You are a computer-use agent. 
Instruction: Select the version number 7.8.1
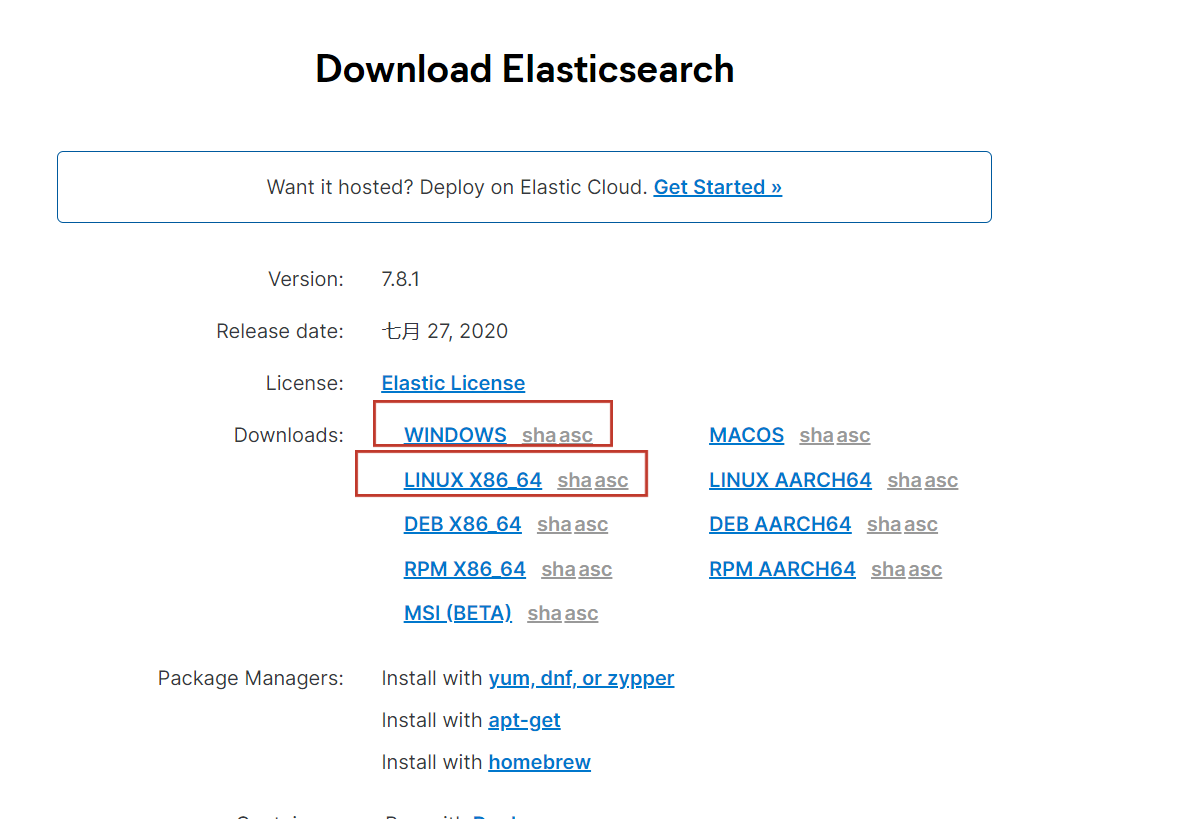point(400,279)
